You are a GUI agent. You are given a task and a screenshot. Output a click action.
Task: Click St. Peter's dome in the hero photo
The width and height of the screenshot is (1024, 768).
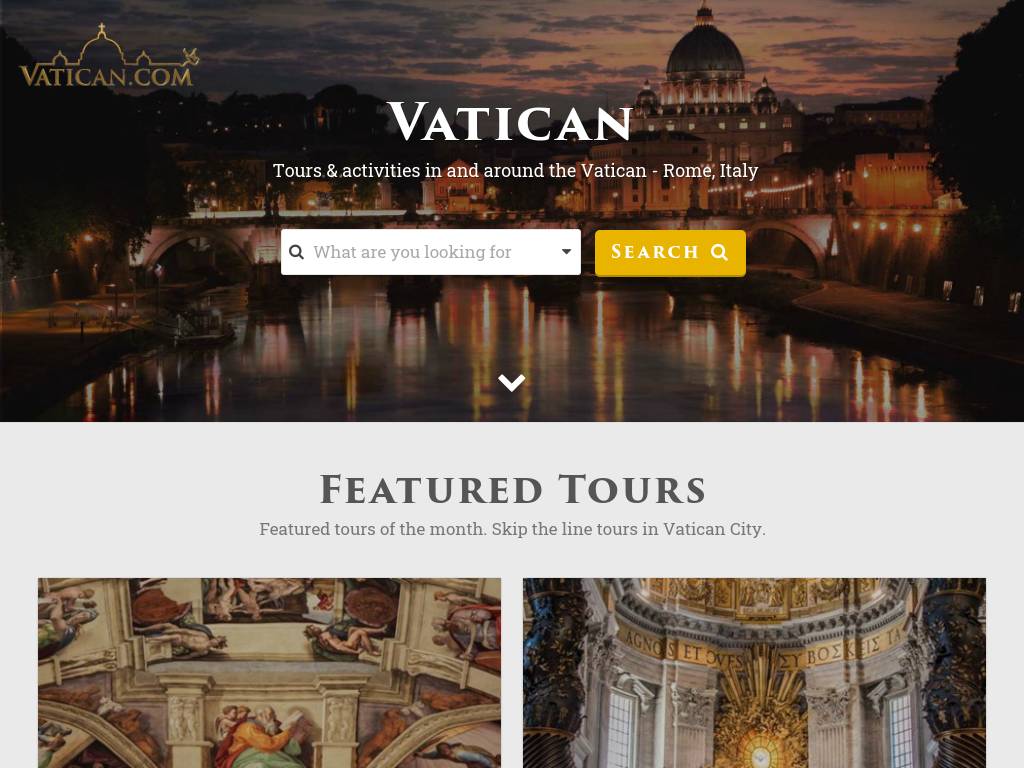pyautogui.click(x=705, y=49)
